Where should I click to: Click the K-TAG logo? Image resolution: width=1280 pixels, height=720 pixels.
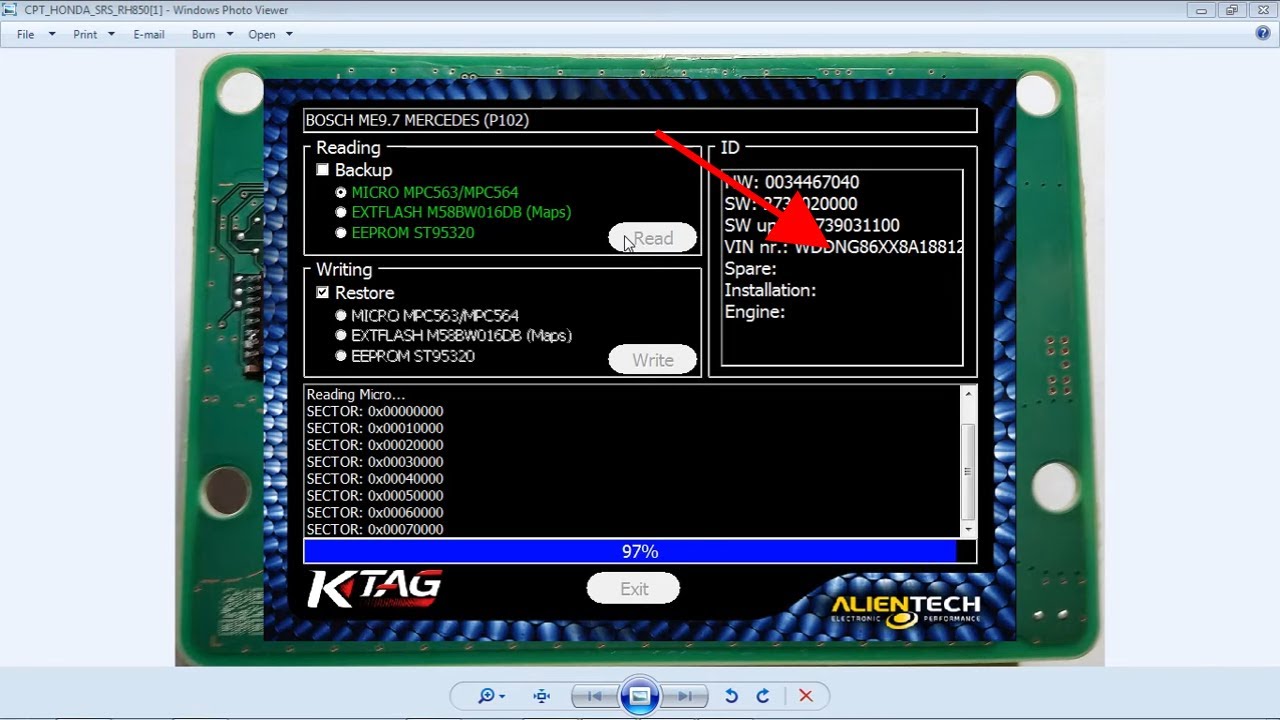tap(375, 589)
